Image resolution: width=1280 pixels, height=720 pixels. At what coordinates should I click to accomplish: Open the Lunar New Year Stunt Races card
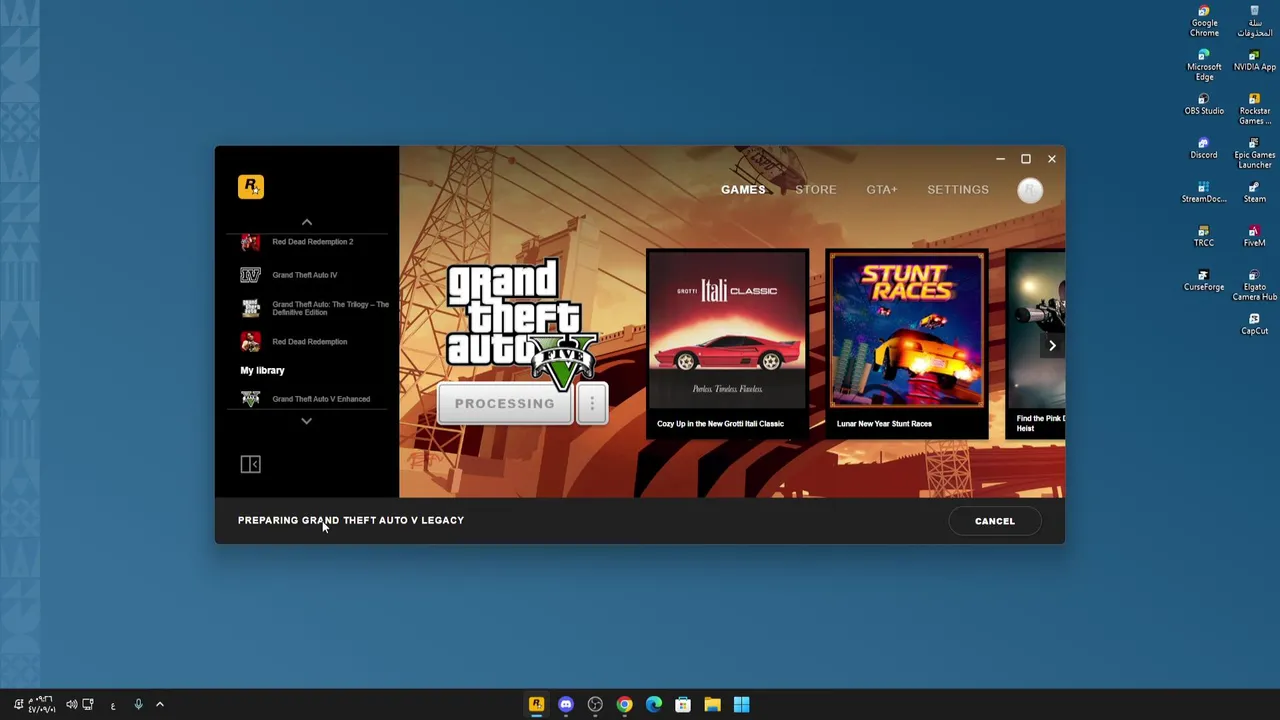[x=907, y=343]
